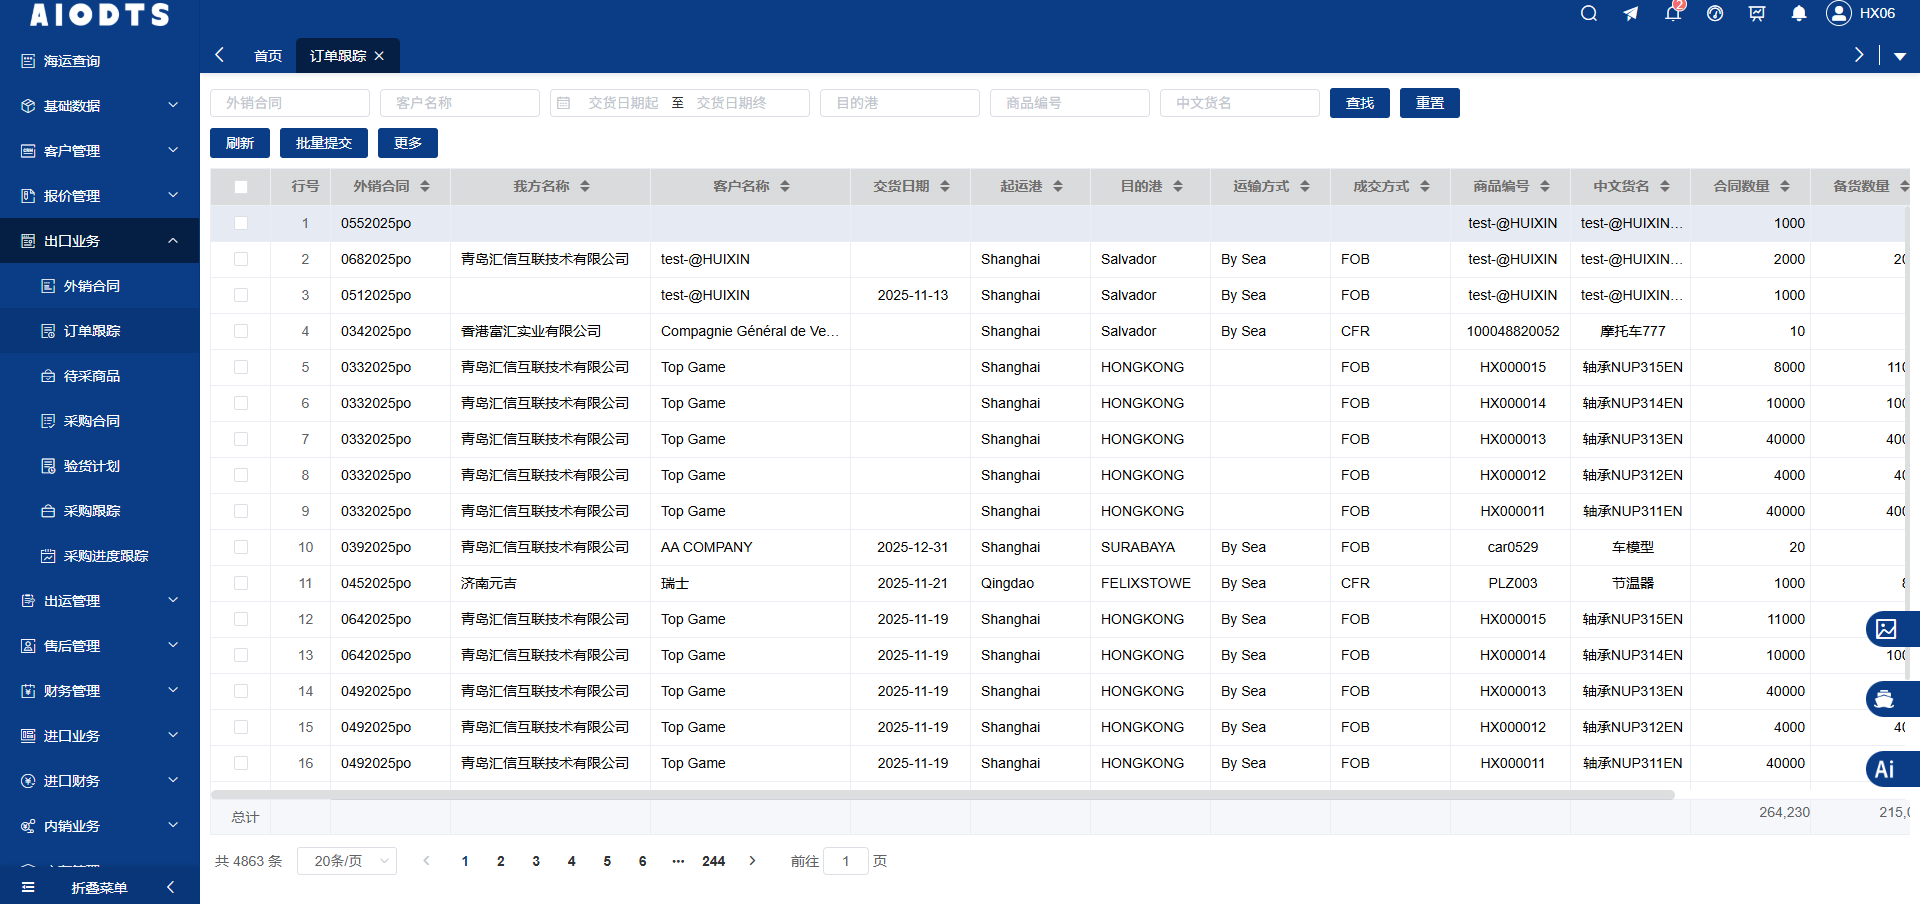This screenshot has height=904, width=1920.
Task: Check the checkbox for row 2
Action: [241, 259]
